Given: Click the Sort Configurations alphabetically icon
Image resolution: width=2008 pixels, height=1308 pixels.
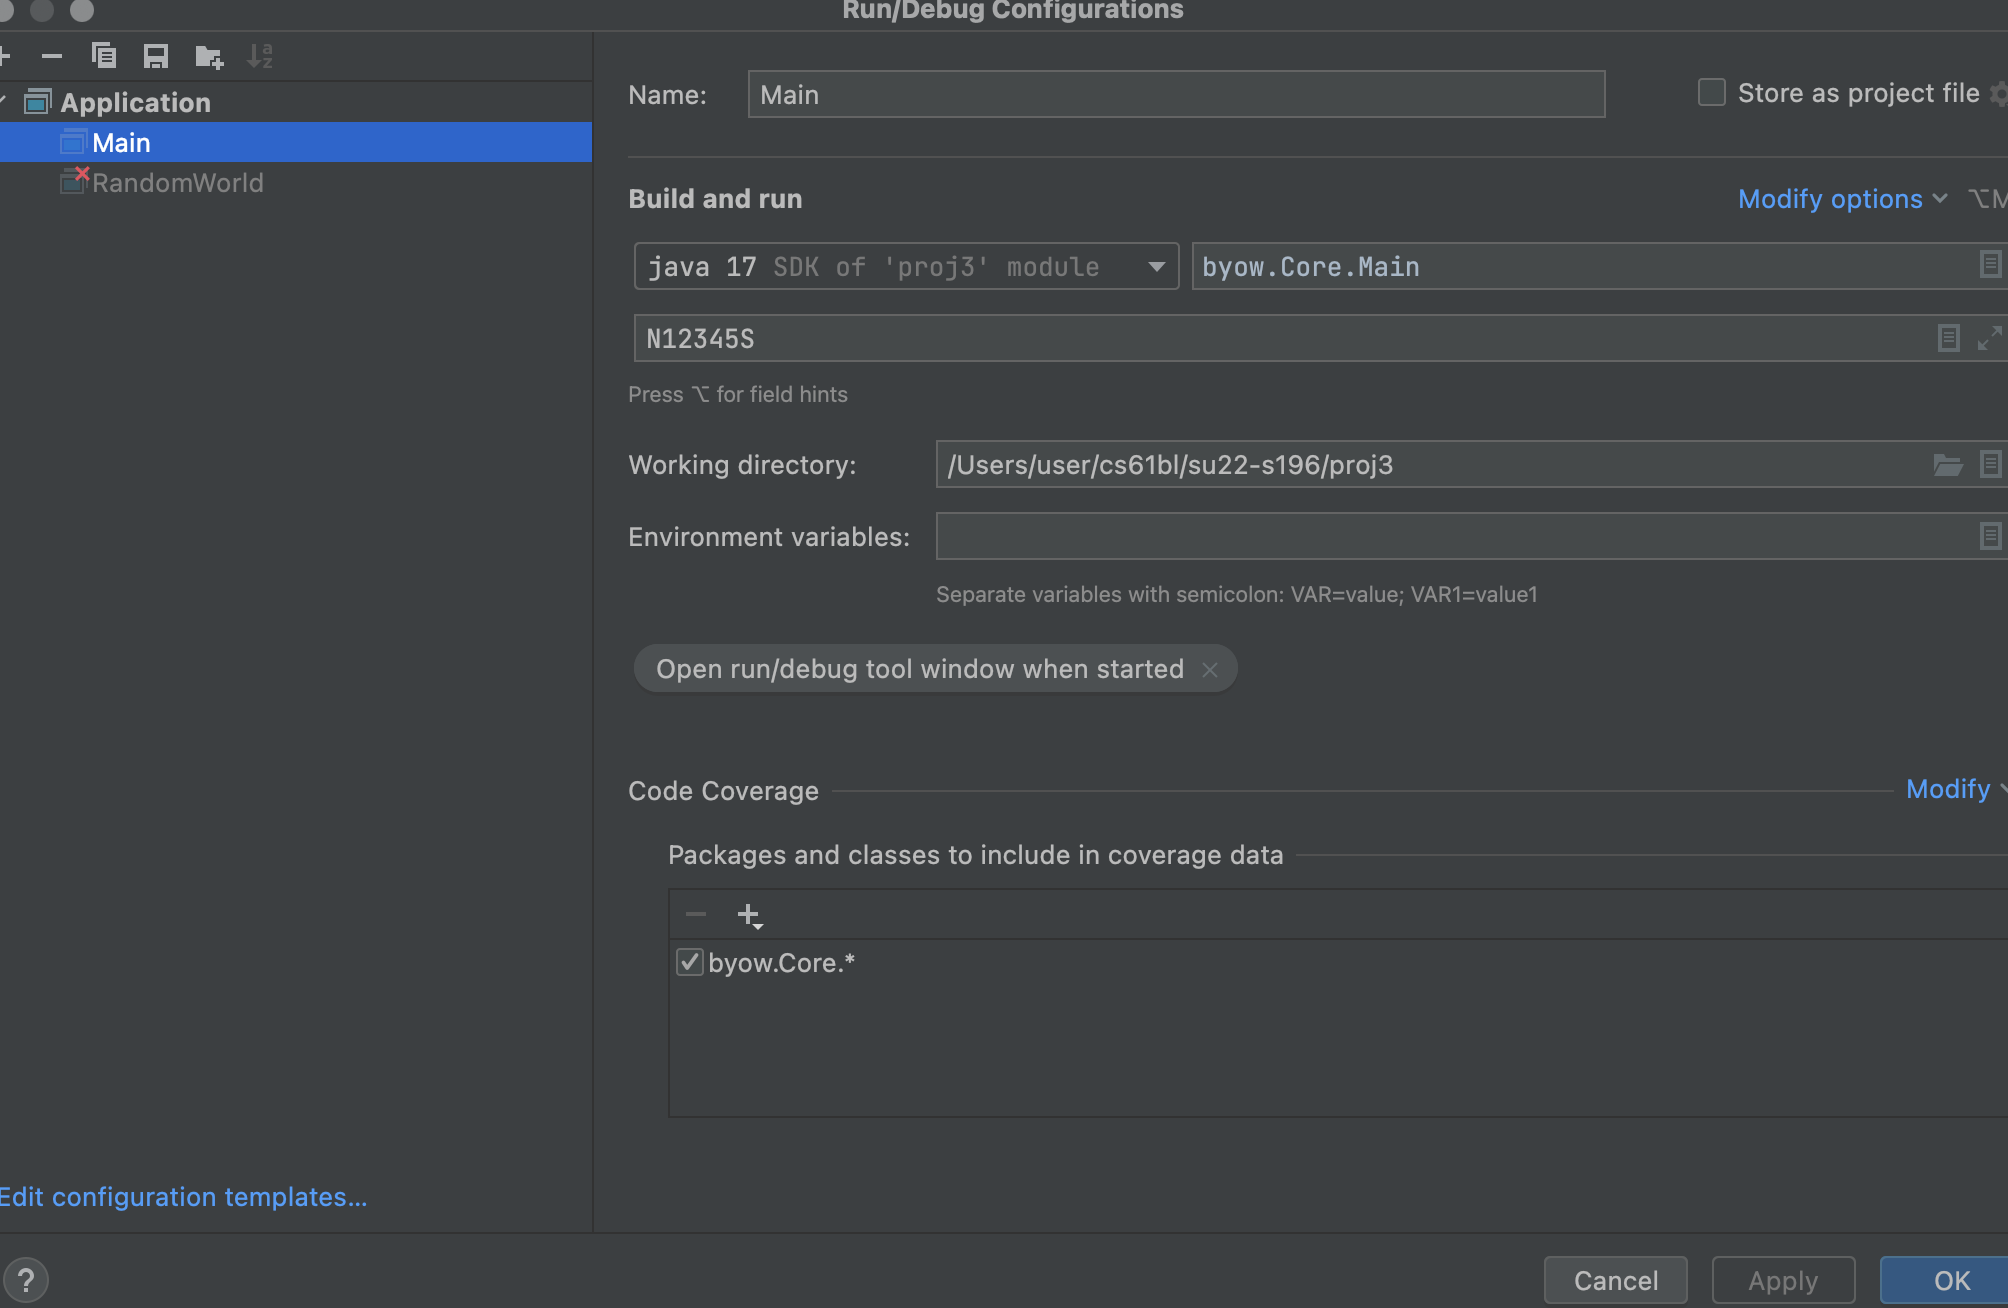Looking at the screenshot, I should [x=260, y=56].
